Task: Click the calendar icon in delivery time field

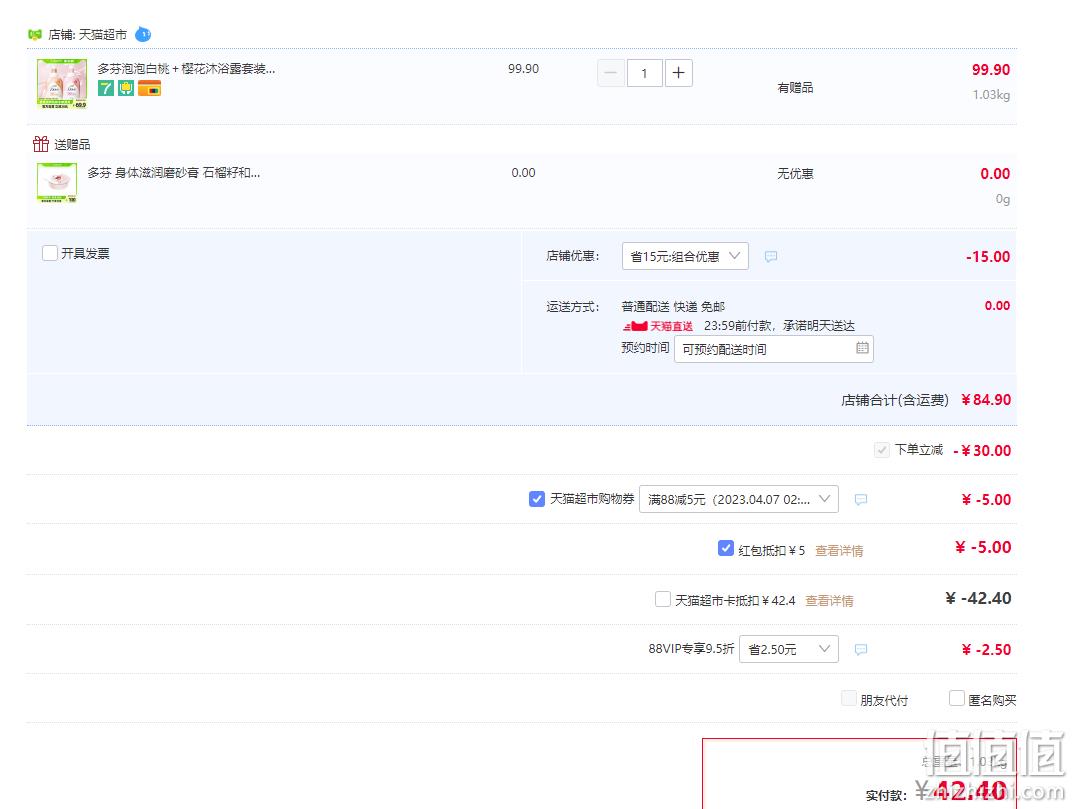Action: (x=862, y=348)
